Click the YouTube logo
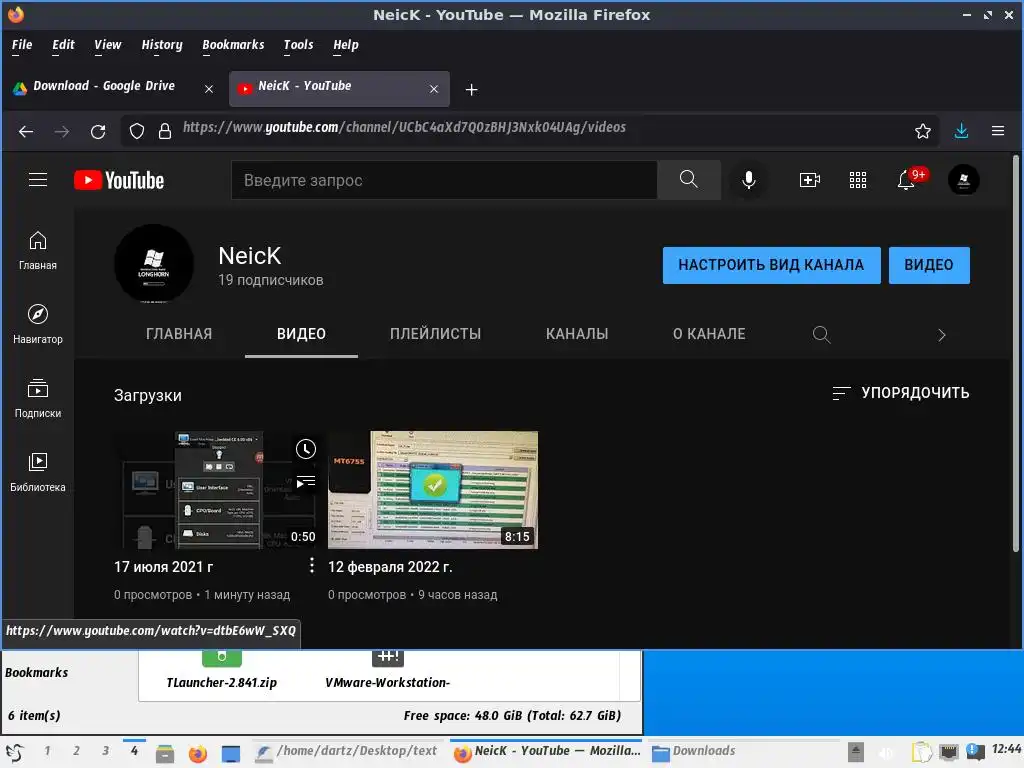The image size is (1024, 768). click(x=119, y=180)
